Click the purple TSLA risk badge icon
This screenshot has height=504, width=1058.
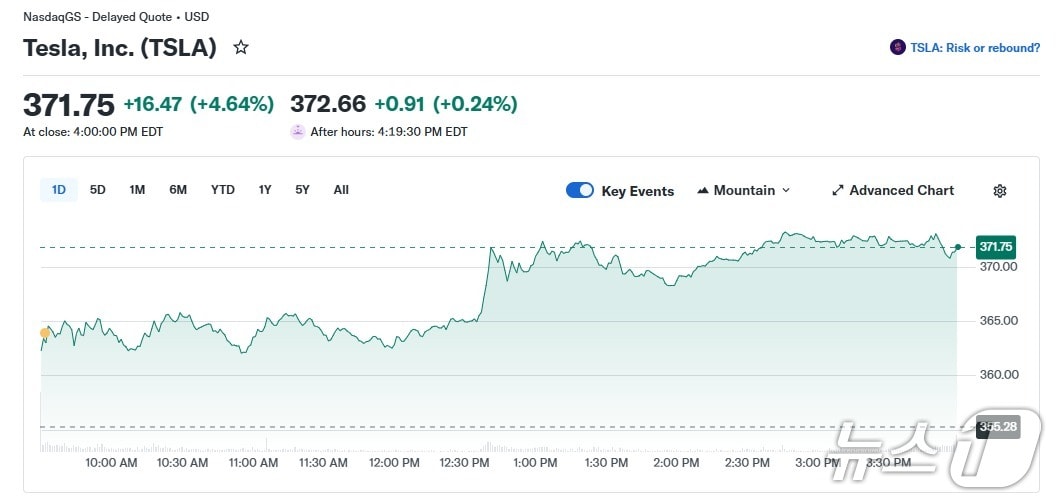(897, 47)
